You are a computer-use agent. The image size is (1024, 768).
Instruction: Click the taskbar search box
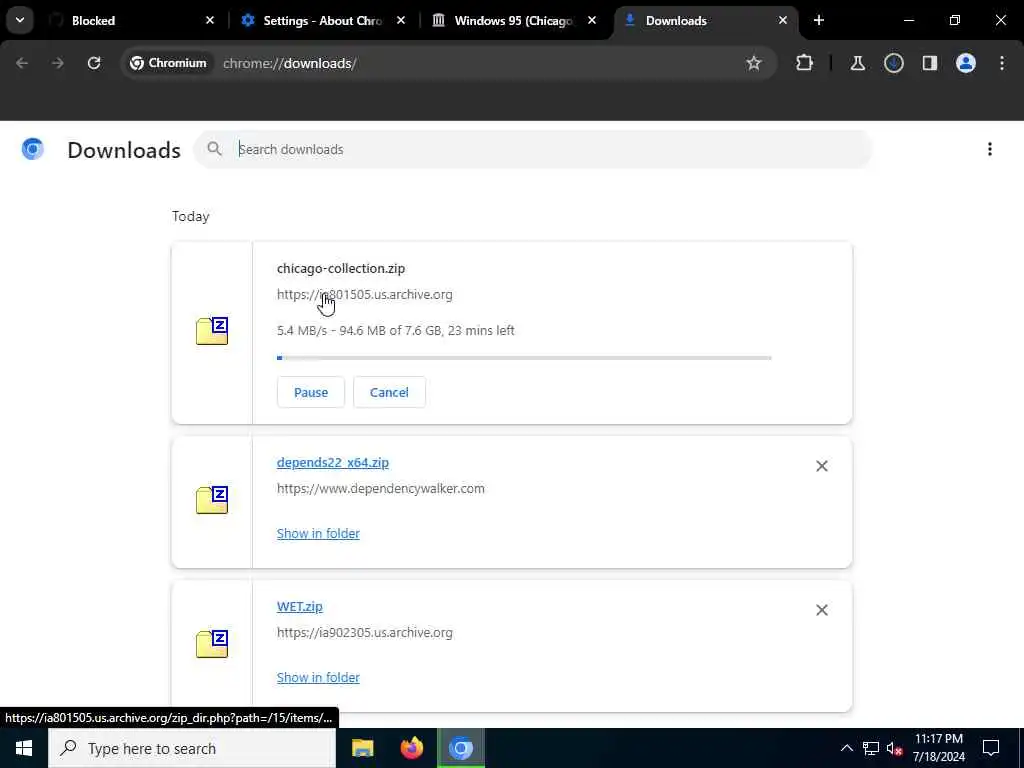coord(192,748)
